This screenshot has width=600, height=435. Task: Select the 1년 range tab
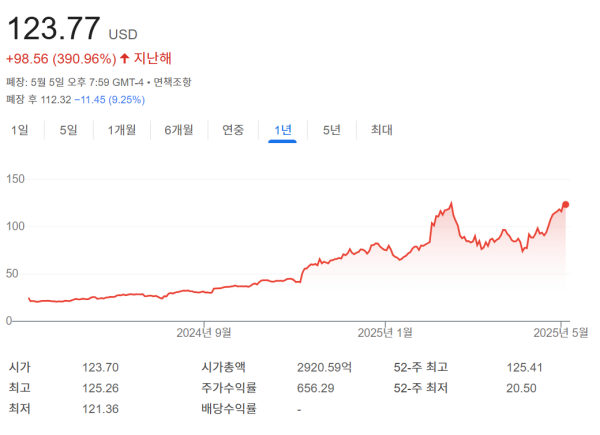(x=283, y=130)
